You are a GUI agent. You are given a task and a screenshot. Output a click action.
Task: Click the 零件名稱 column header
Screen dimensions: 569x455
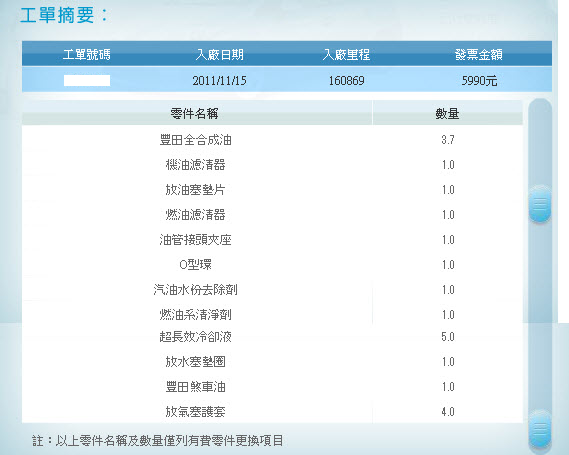(195, 114)
